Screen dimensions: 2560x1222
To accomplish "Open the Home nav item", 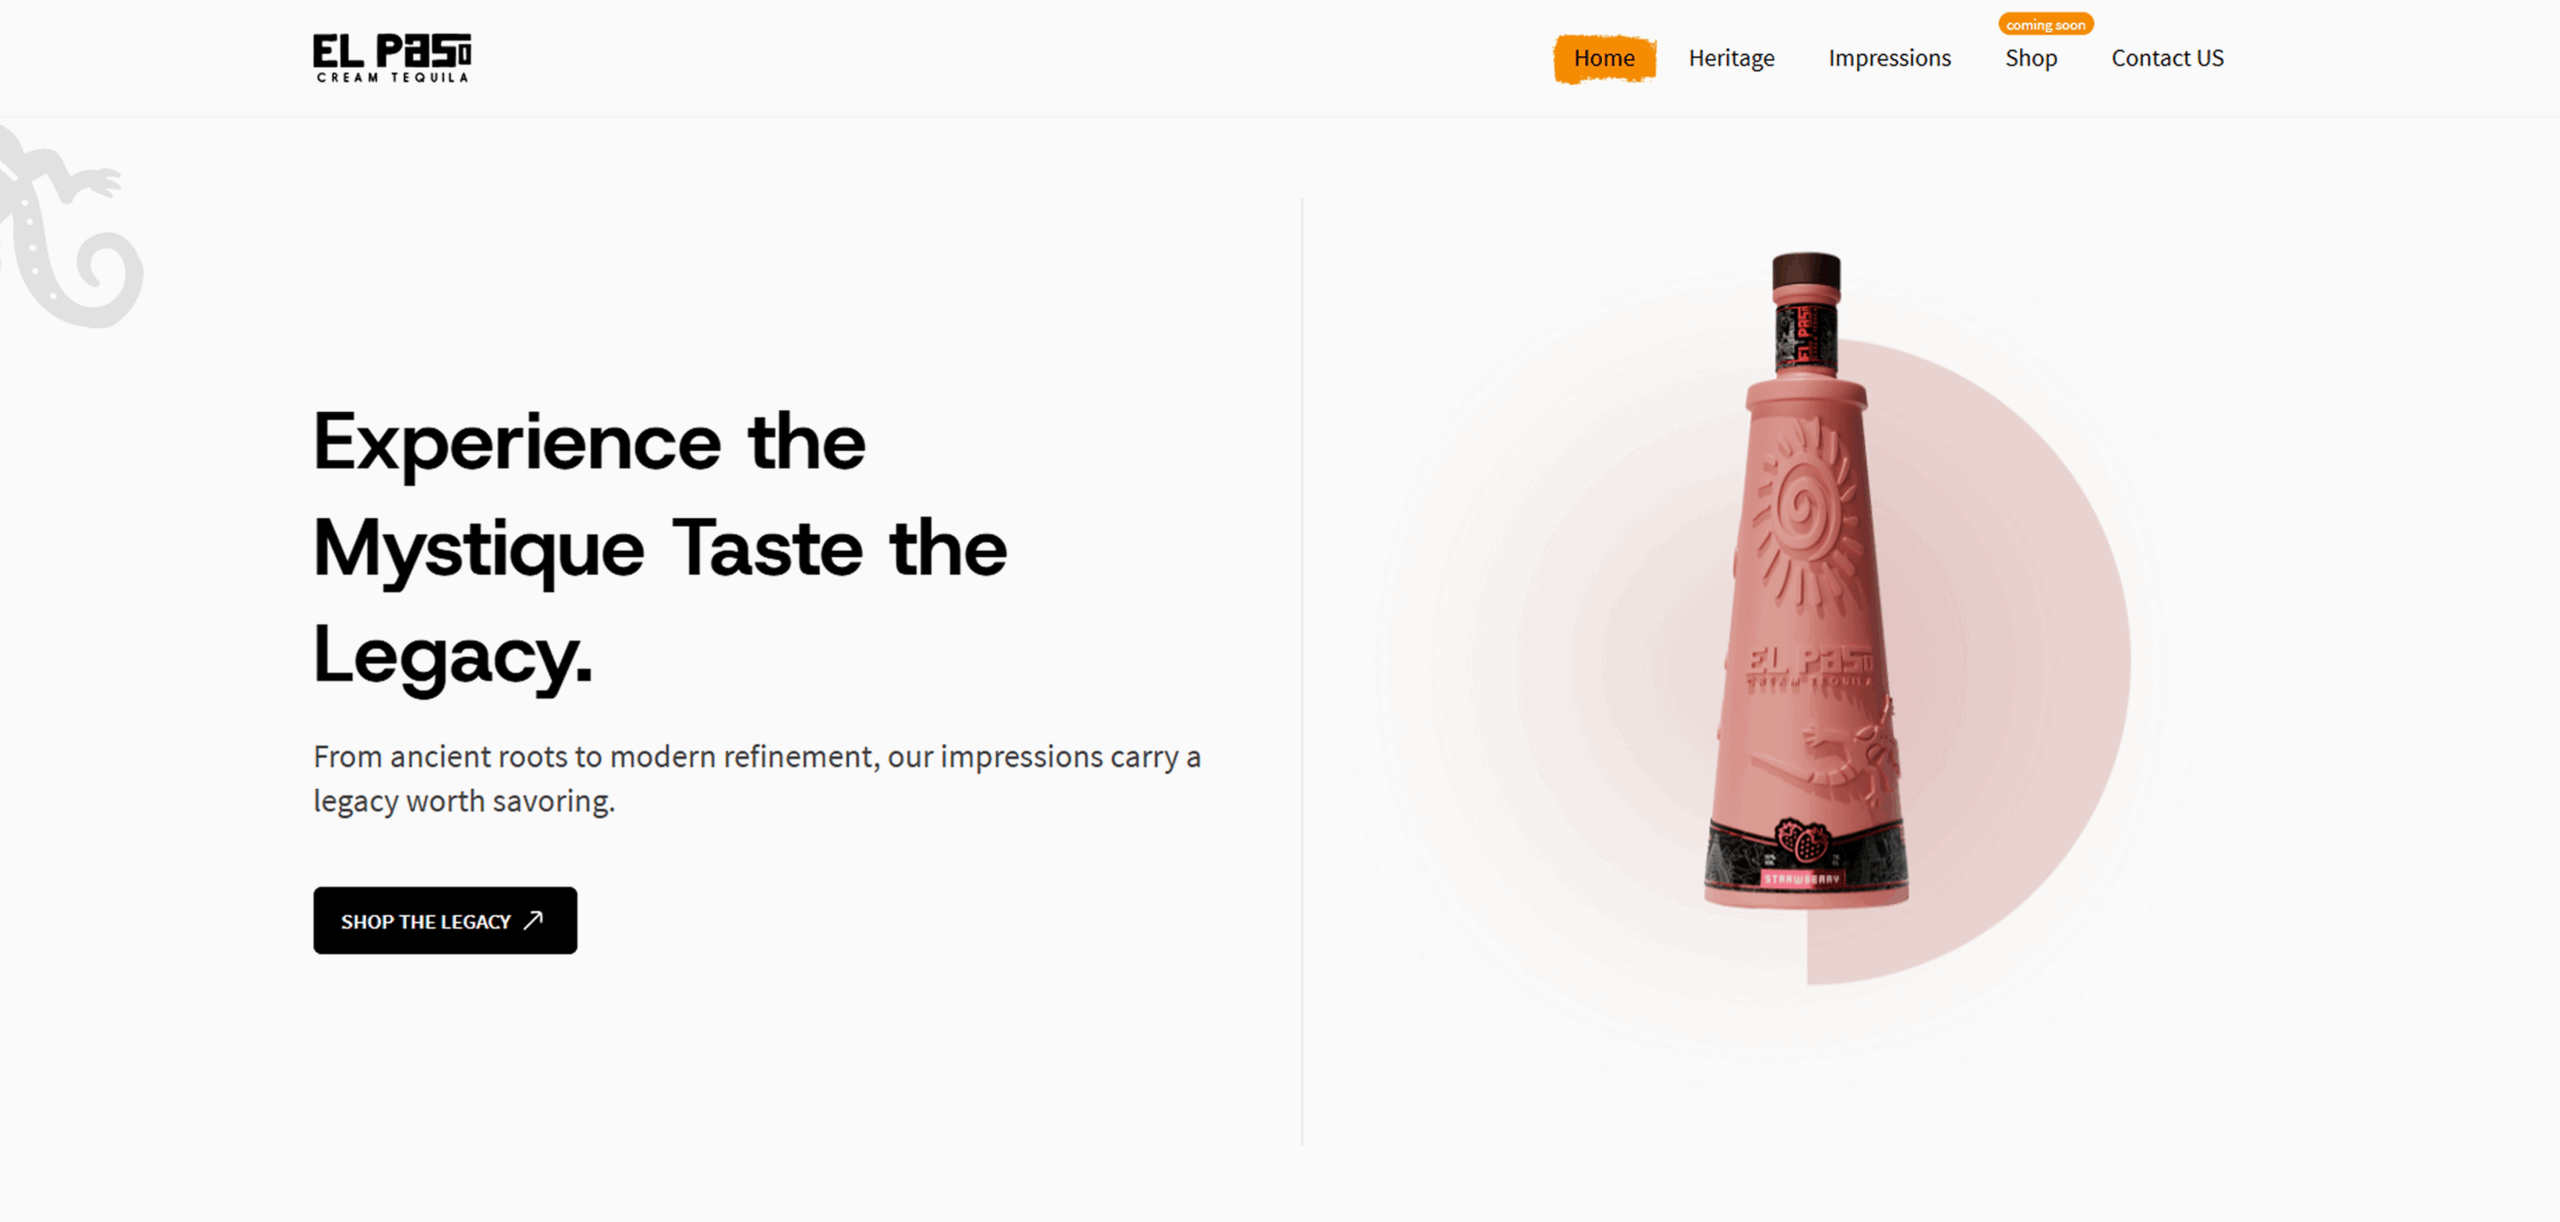I will pyautogui.click(x=1604, y=58).
